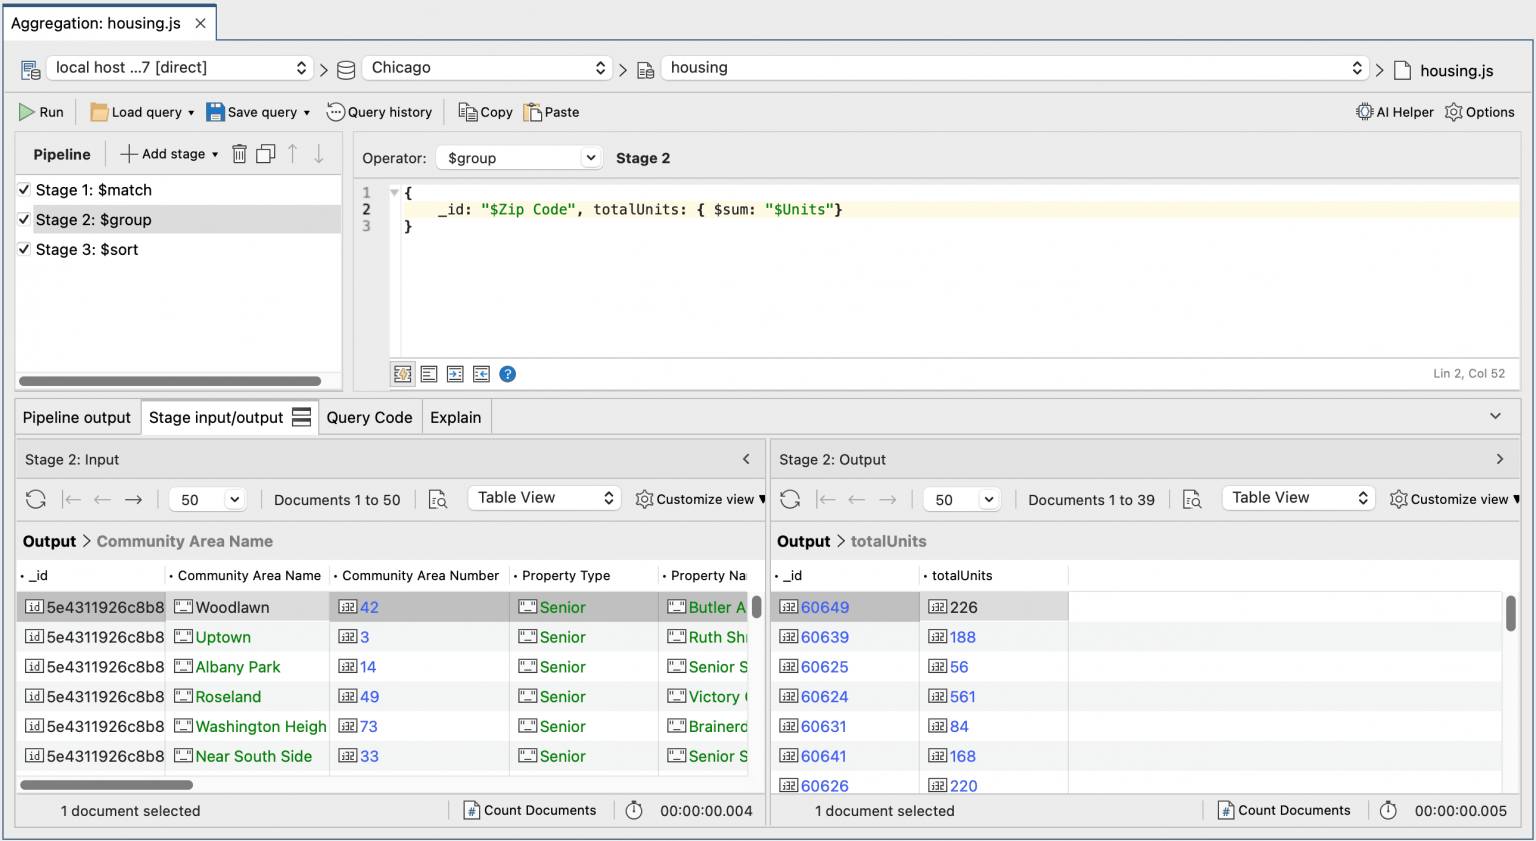Image resolution: width=1536 pixels, height=841 pixels.
Task: Open help for the $group operator
Action: [x=507, y=373]
